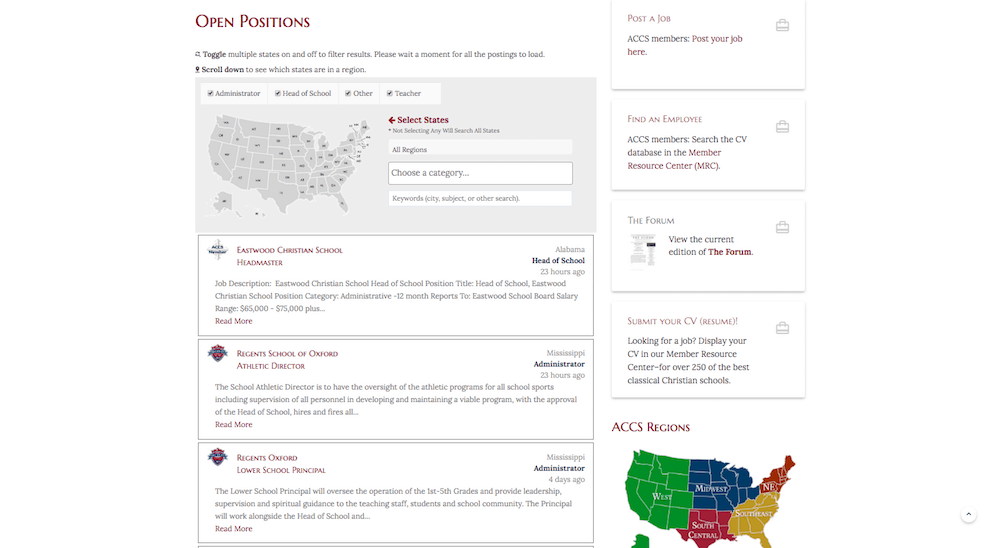The height and width of the screenshot is (548, 1000).
Task: Click the briefcase icon in Post a Job
Action: tap(782, 26)
